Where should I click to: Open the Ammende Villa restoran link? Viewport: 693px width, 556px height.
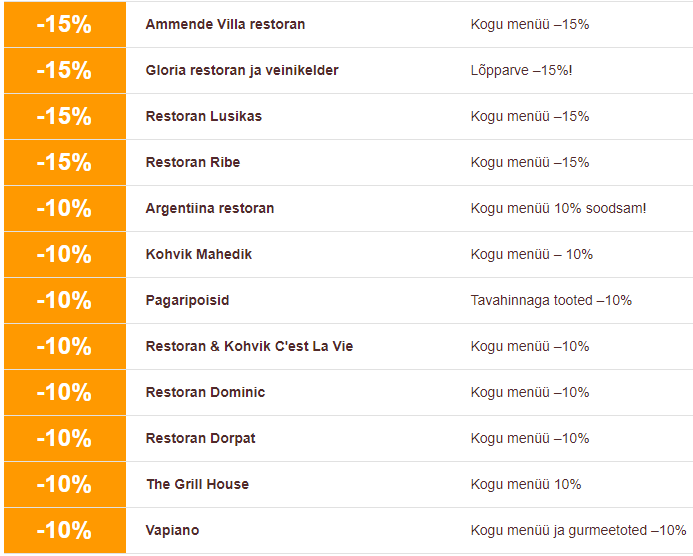coord(225,24)
